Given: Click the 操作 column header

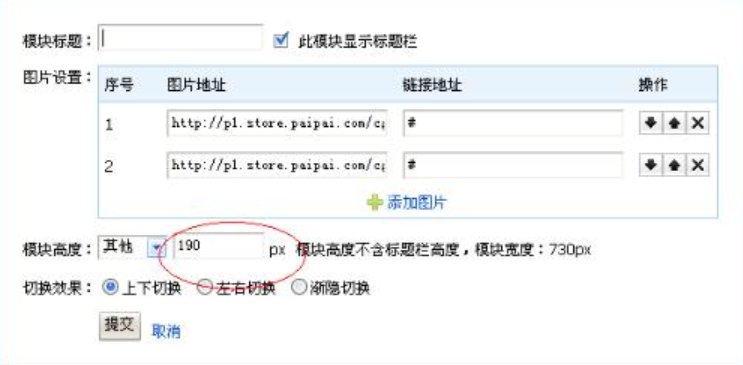Looking at the screenshot, I should (x=653, y=85).
